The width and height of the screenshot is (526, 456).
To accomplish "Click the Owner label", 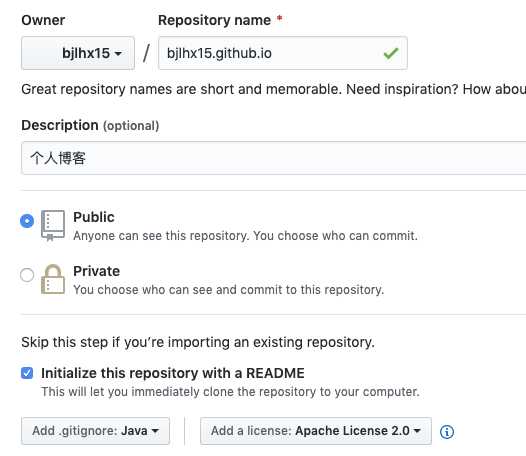I will 43,20.
